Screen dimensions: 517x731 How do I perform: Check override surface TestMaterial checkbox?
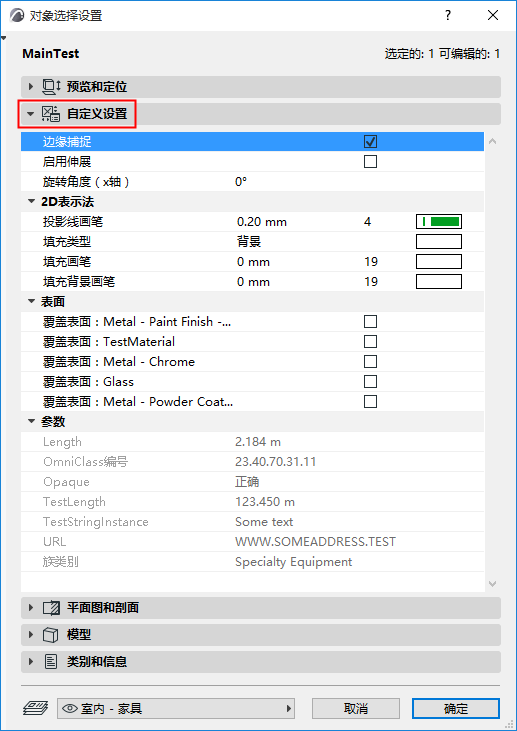click(x=370, y=342)
